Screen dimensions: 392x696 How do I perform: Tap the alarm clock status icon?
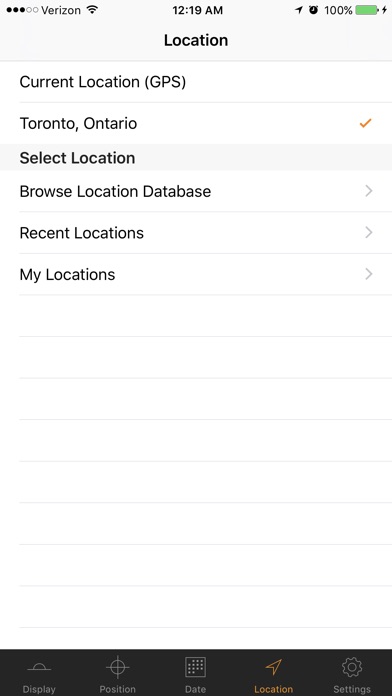coord(314,10)
